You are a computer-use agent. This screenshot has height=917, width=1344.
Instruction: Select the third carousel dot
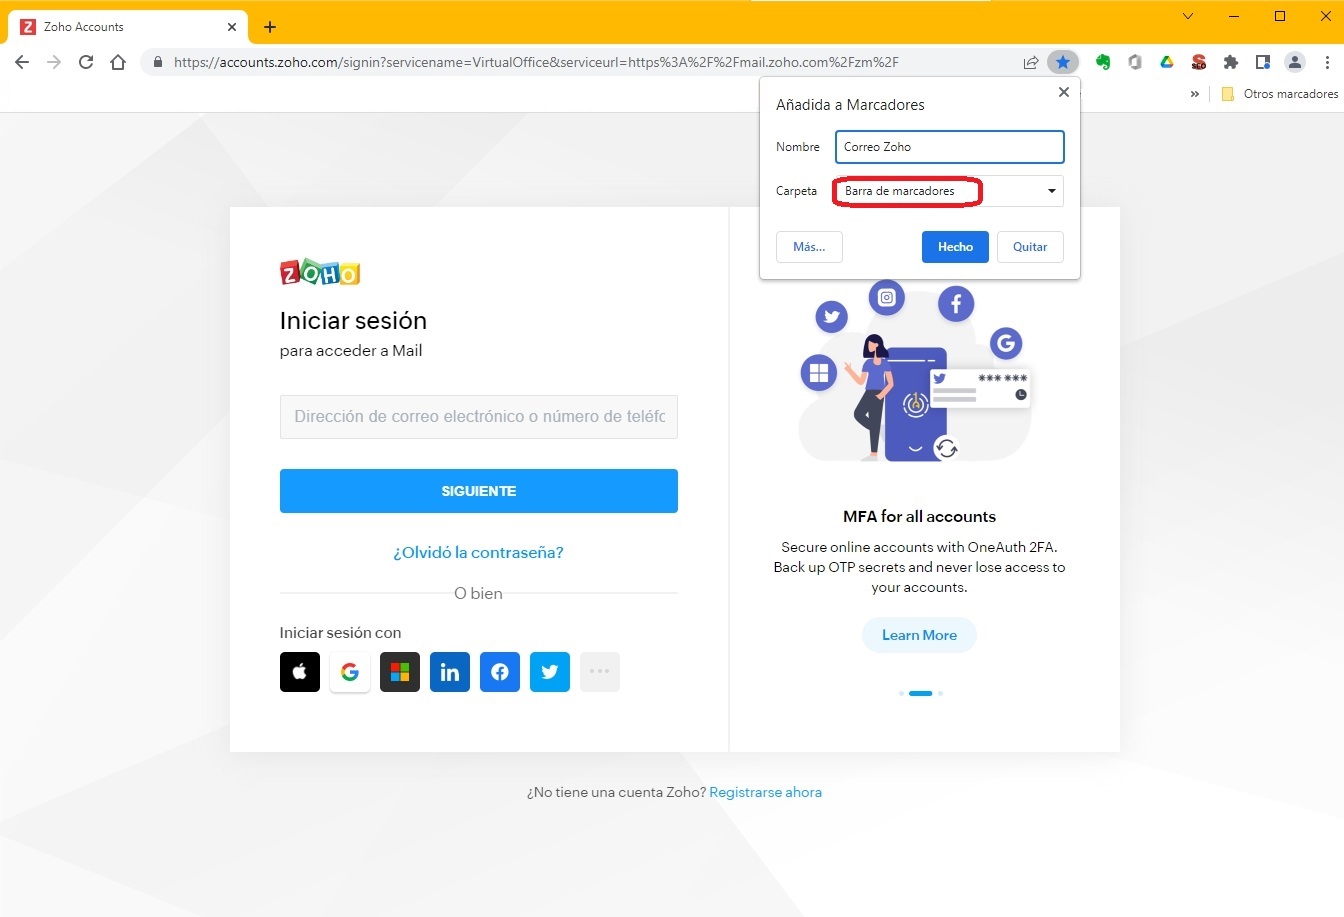940,693
